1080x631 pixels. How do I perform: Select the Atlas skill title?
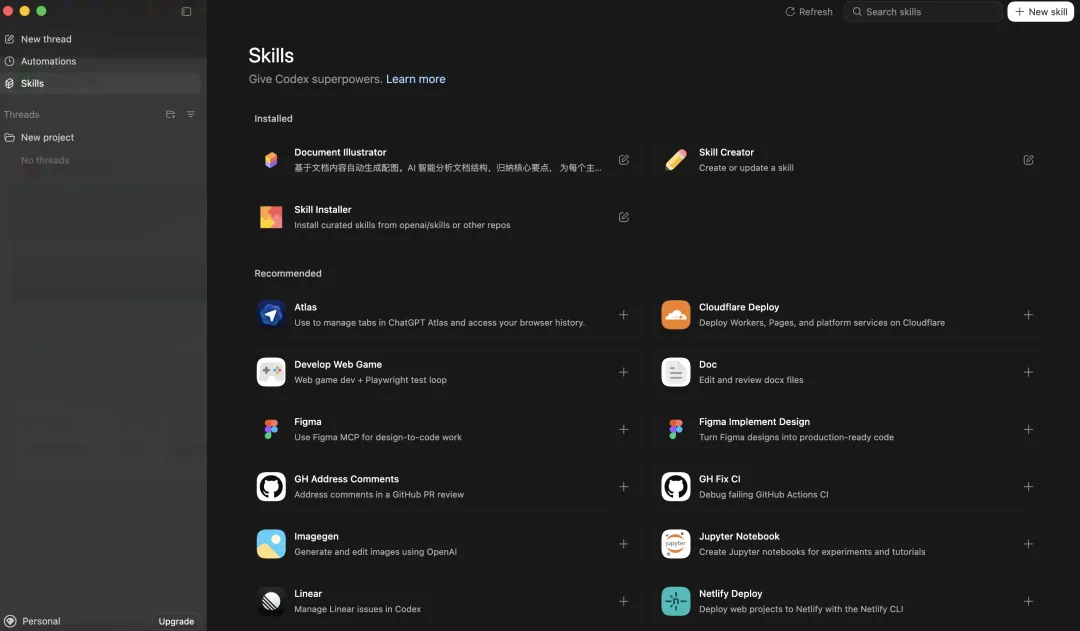tap(305, 307)
